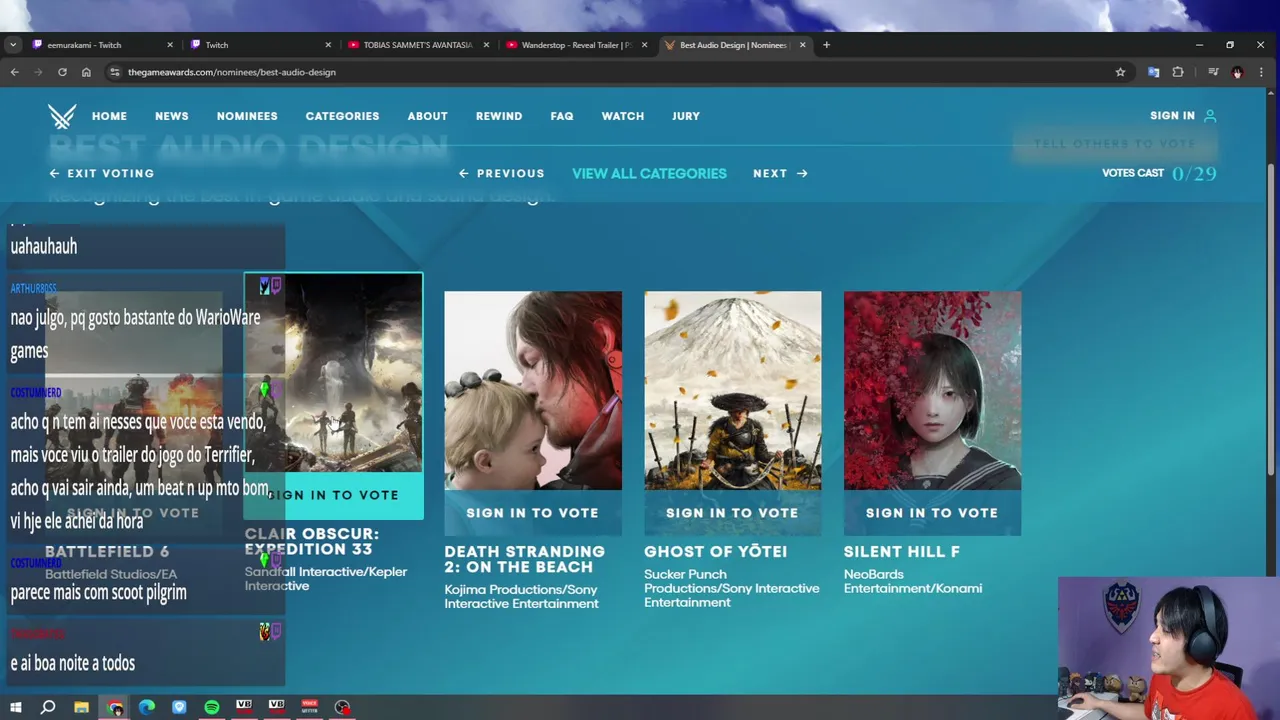Click the NeoBards Entertainment/Konami text
Screen dimensions: 1280x720
coord(913,581)
